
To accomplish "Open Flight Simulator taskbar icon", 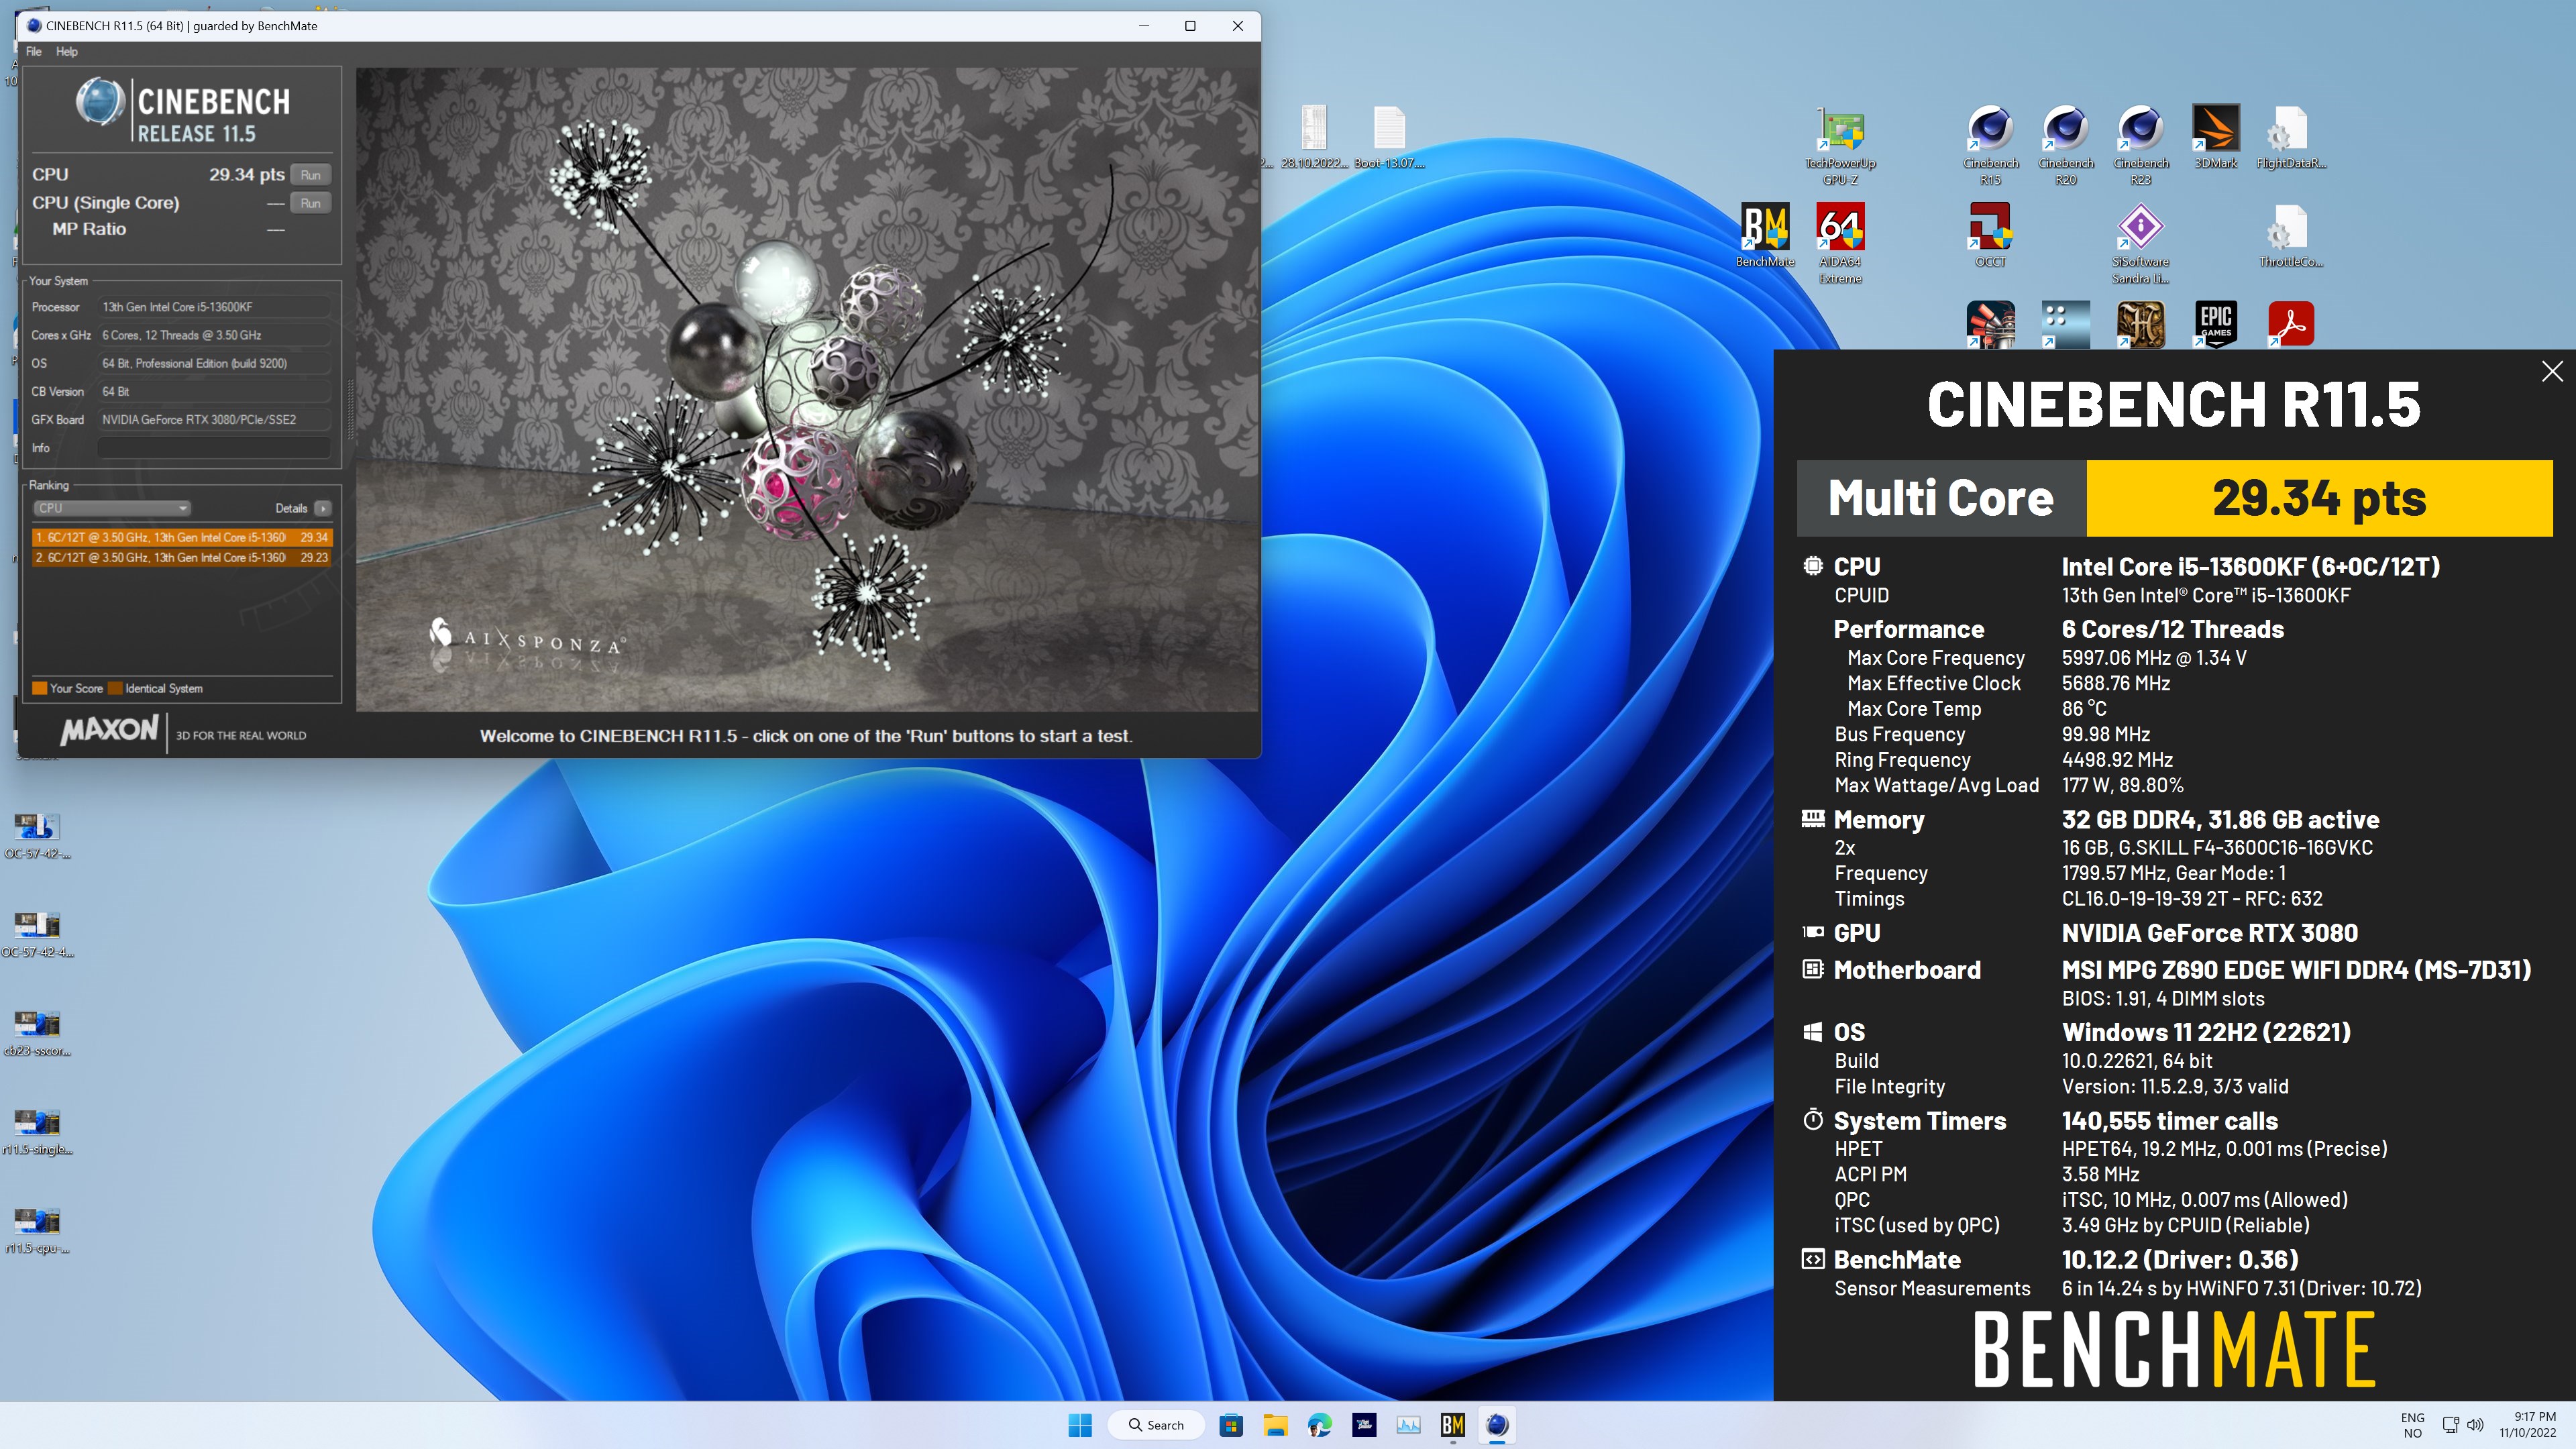I will 1364,1425.
